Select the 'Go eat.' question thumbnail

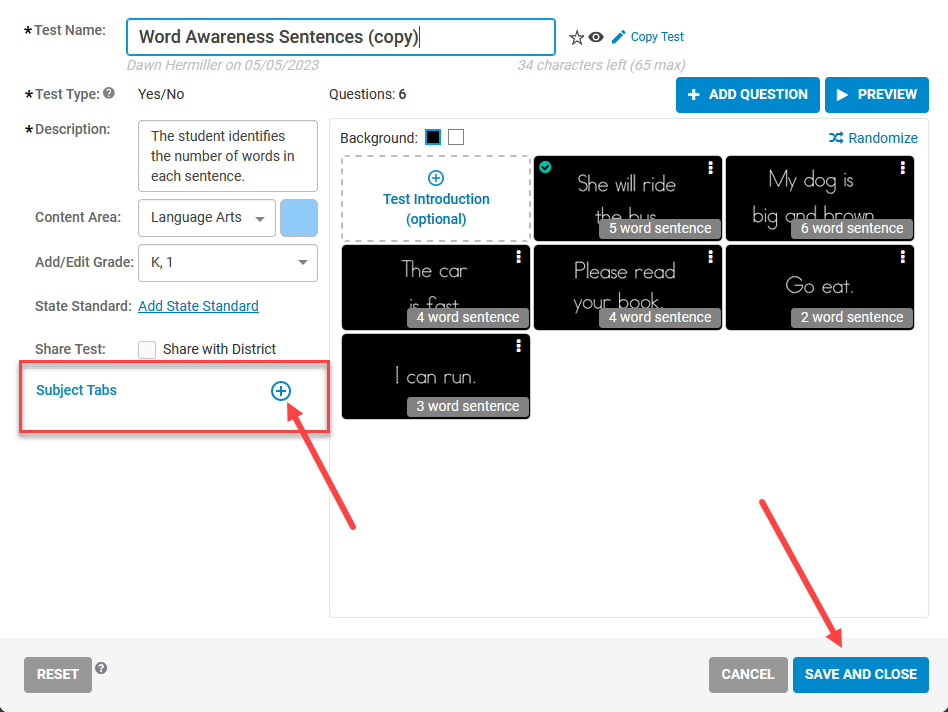tap(820, 287)
